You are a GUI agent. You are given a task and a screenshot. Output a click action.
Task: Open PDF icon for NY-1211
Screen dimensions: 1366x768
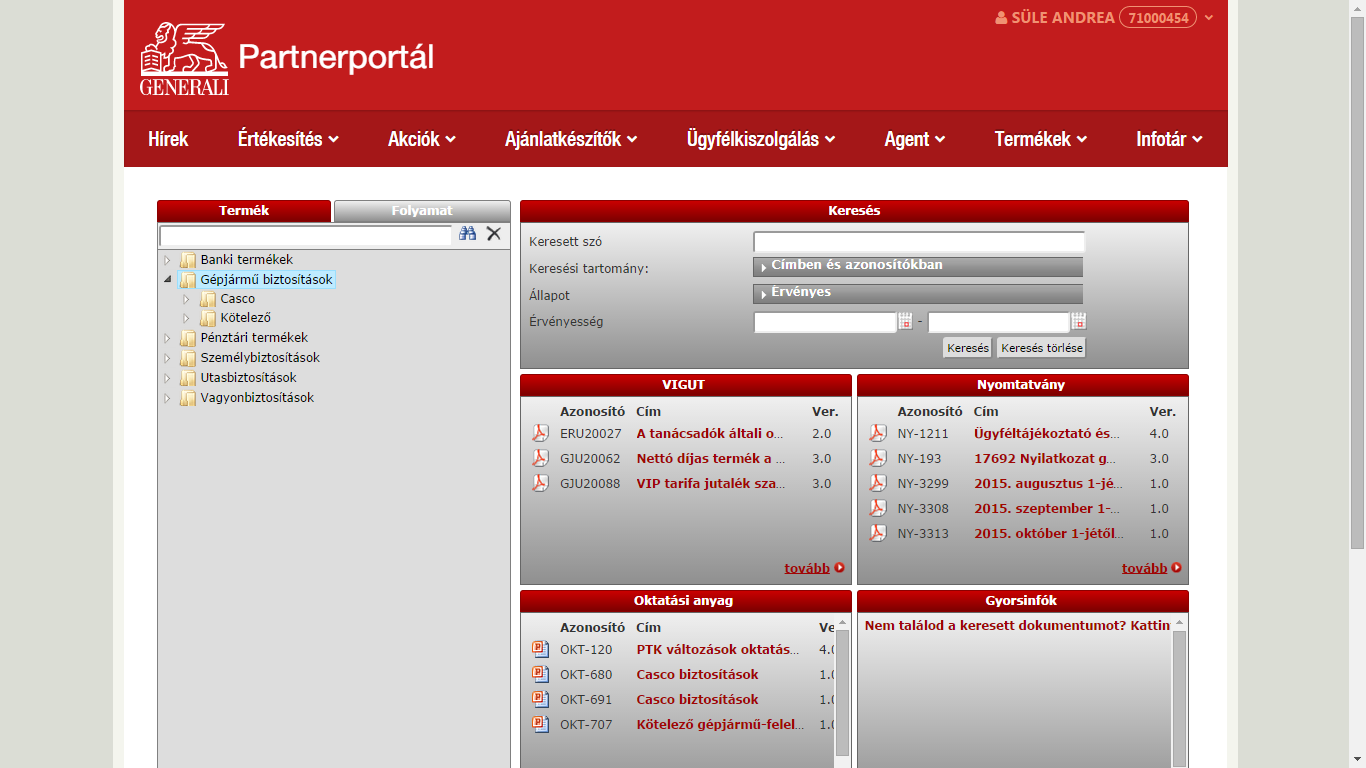tap(877, 433)
